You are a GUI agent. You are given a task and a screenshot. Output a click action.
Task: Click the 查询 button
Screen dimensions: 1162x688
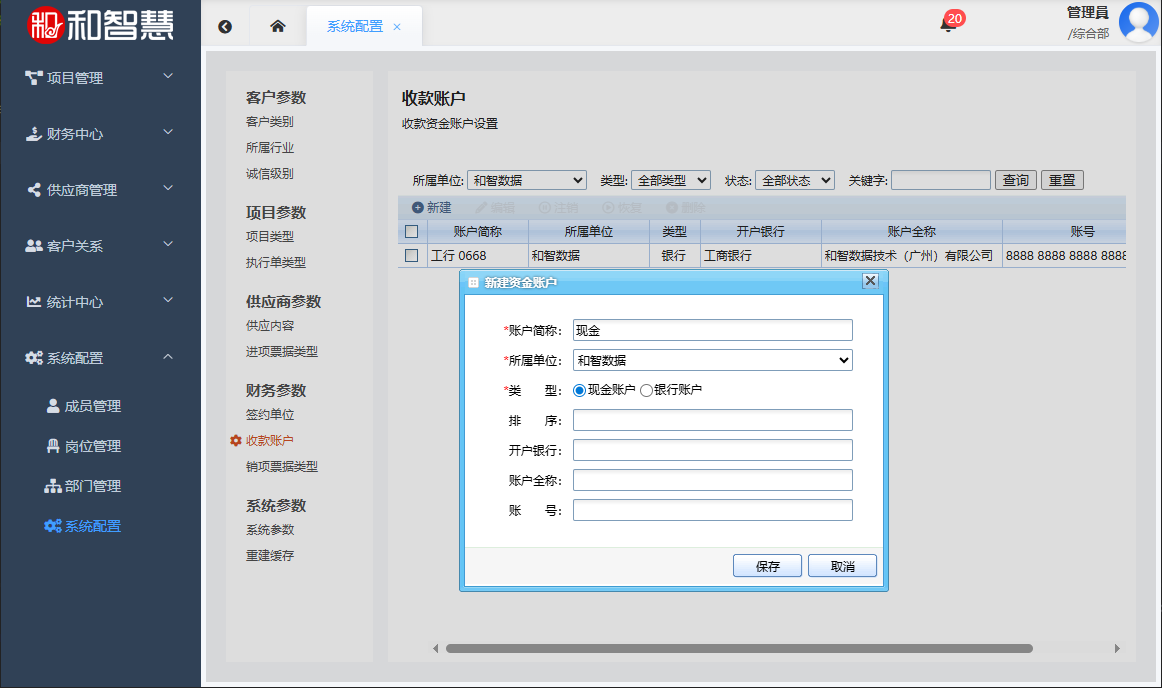coord(1015,180)
